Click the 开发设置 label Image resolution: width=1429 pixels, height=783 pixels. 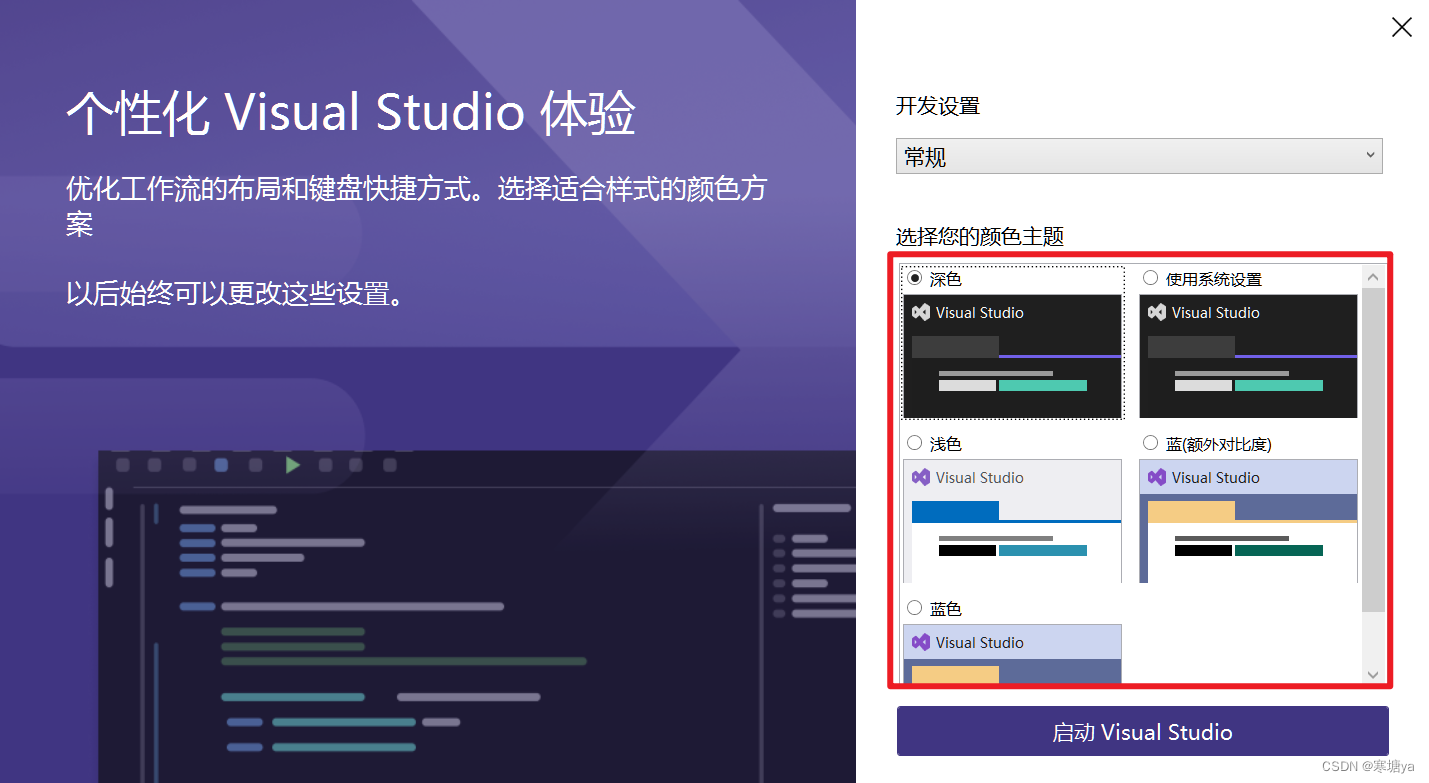pyautogui.click(x=938, y=105)
